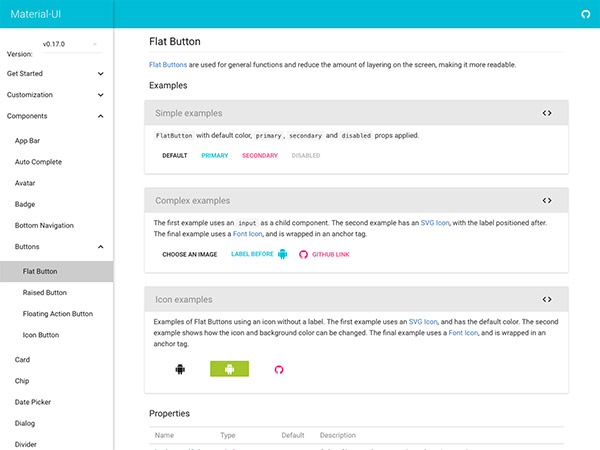
Task: Open the version v0.17.0 dropdown
Action: point(71,44)
